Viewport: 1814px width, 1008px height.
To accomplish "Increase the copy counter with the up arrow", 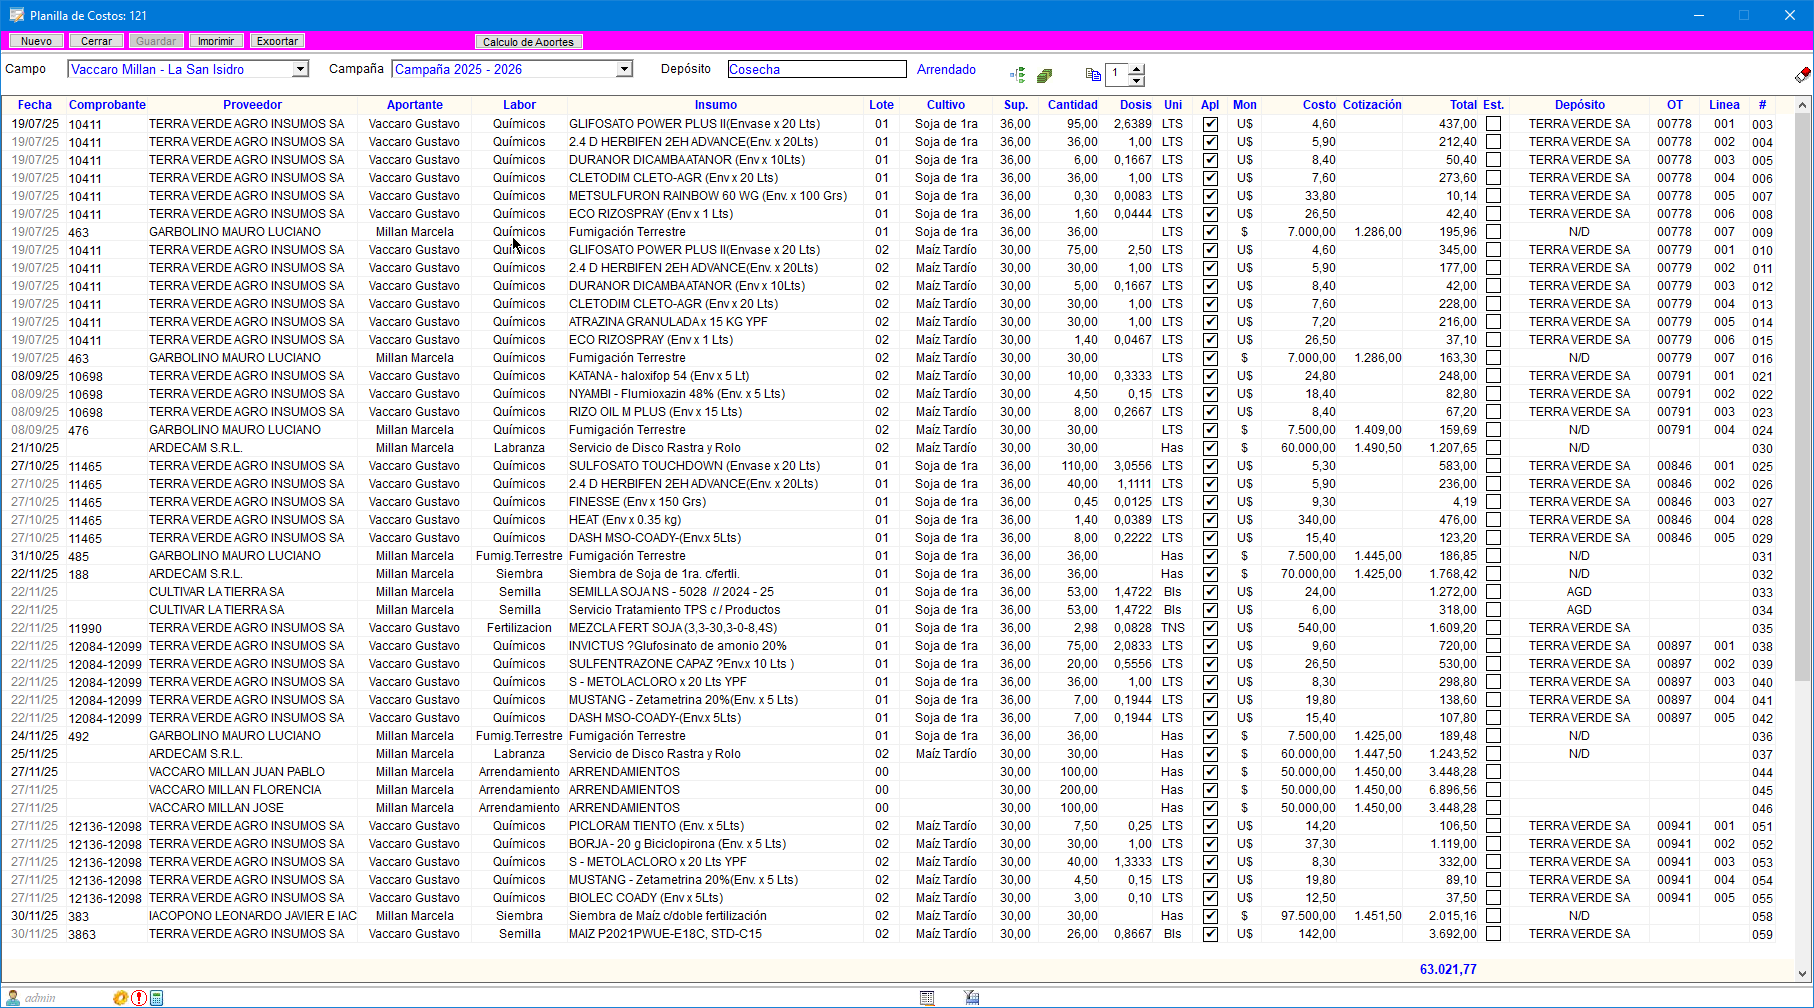I will pos(1136,69).
